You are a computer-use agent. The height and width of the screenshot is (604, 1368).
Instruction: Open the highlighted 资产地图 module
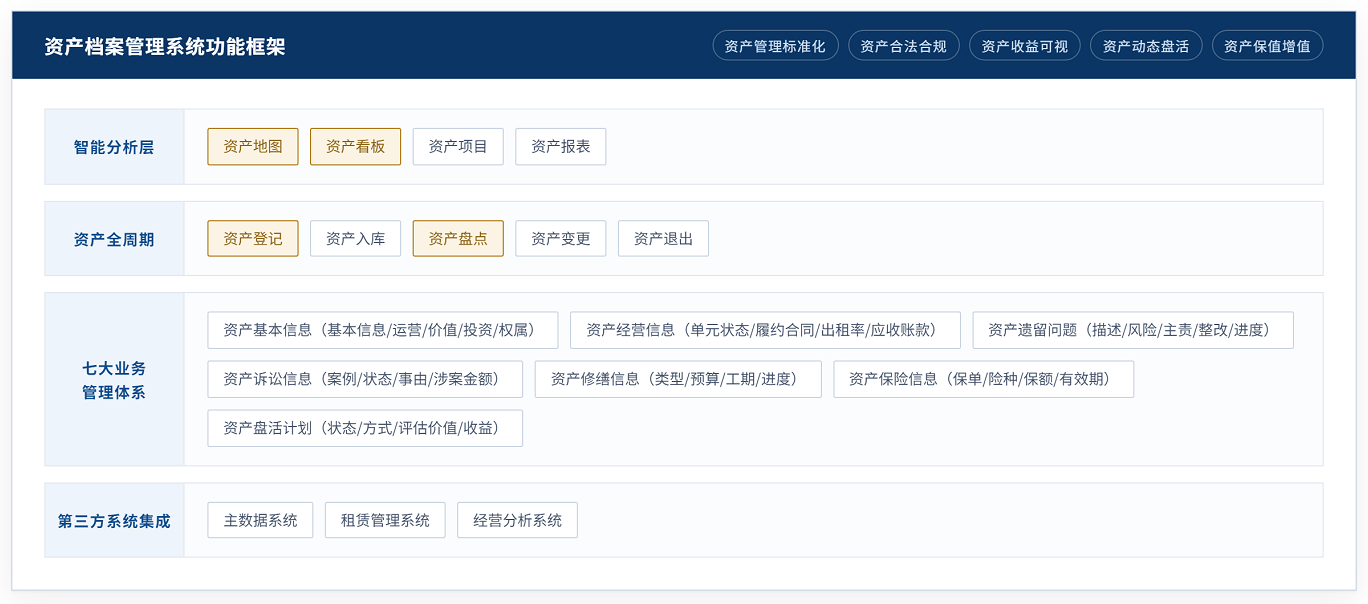[x=253, y=147]
